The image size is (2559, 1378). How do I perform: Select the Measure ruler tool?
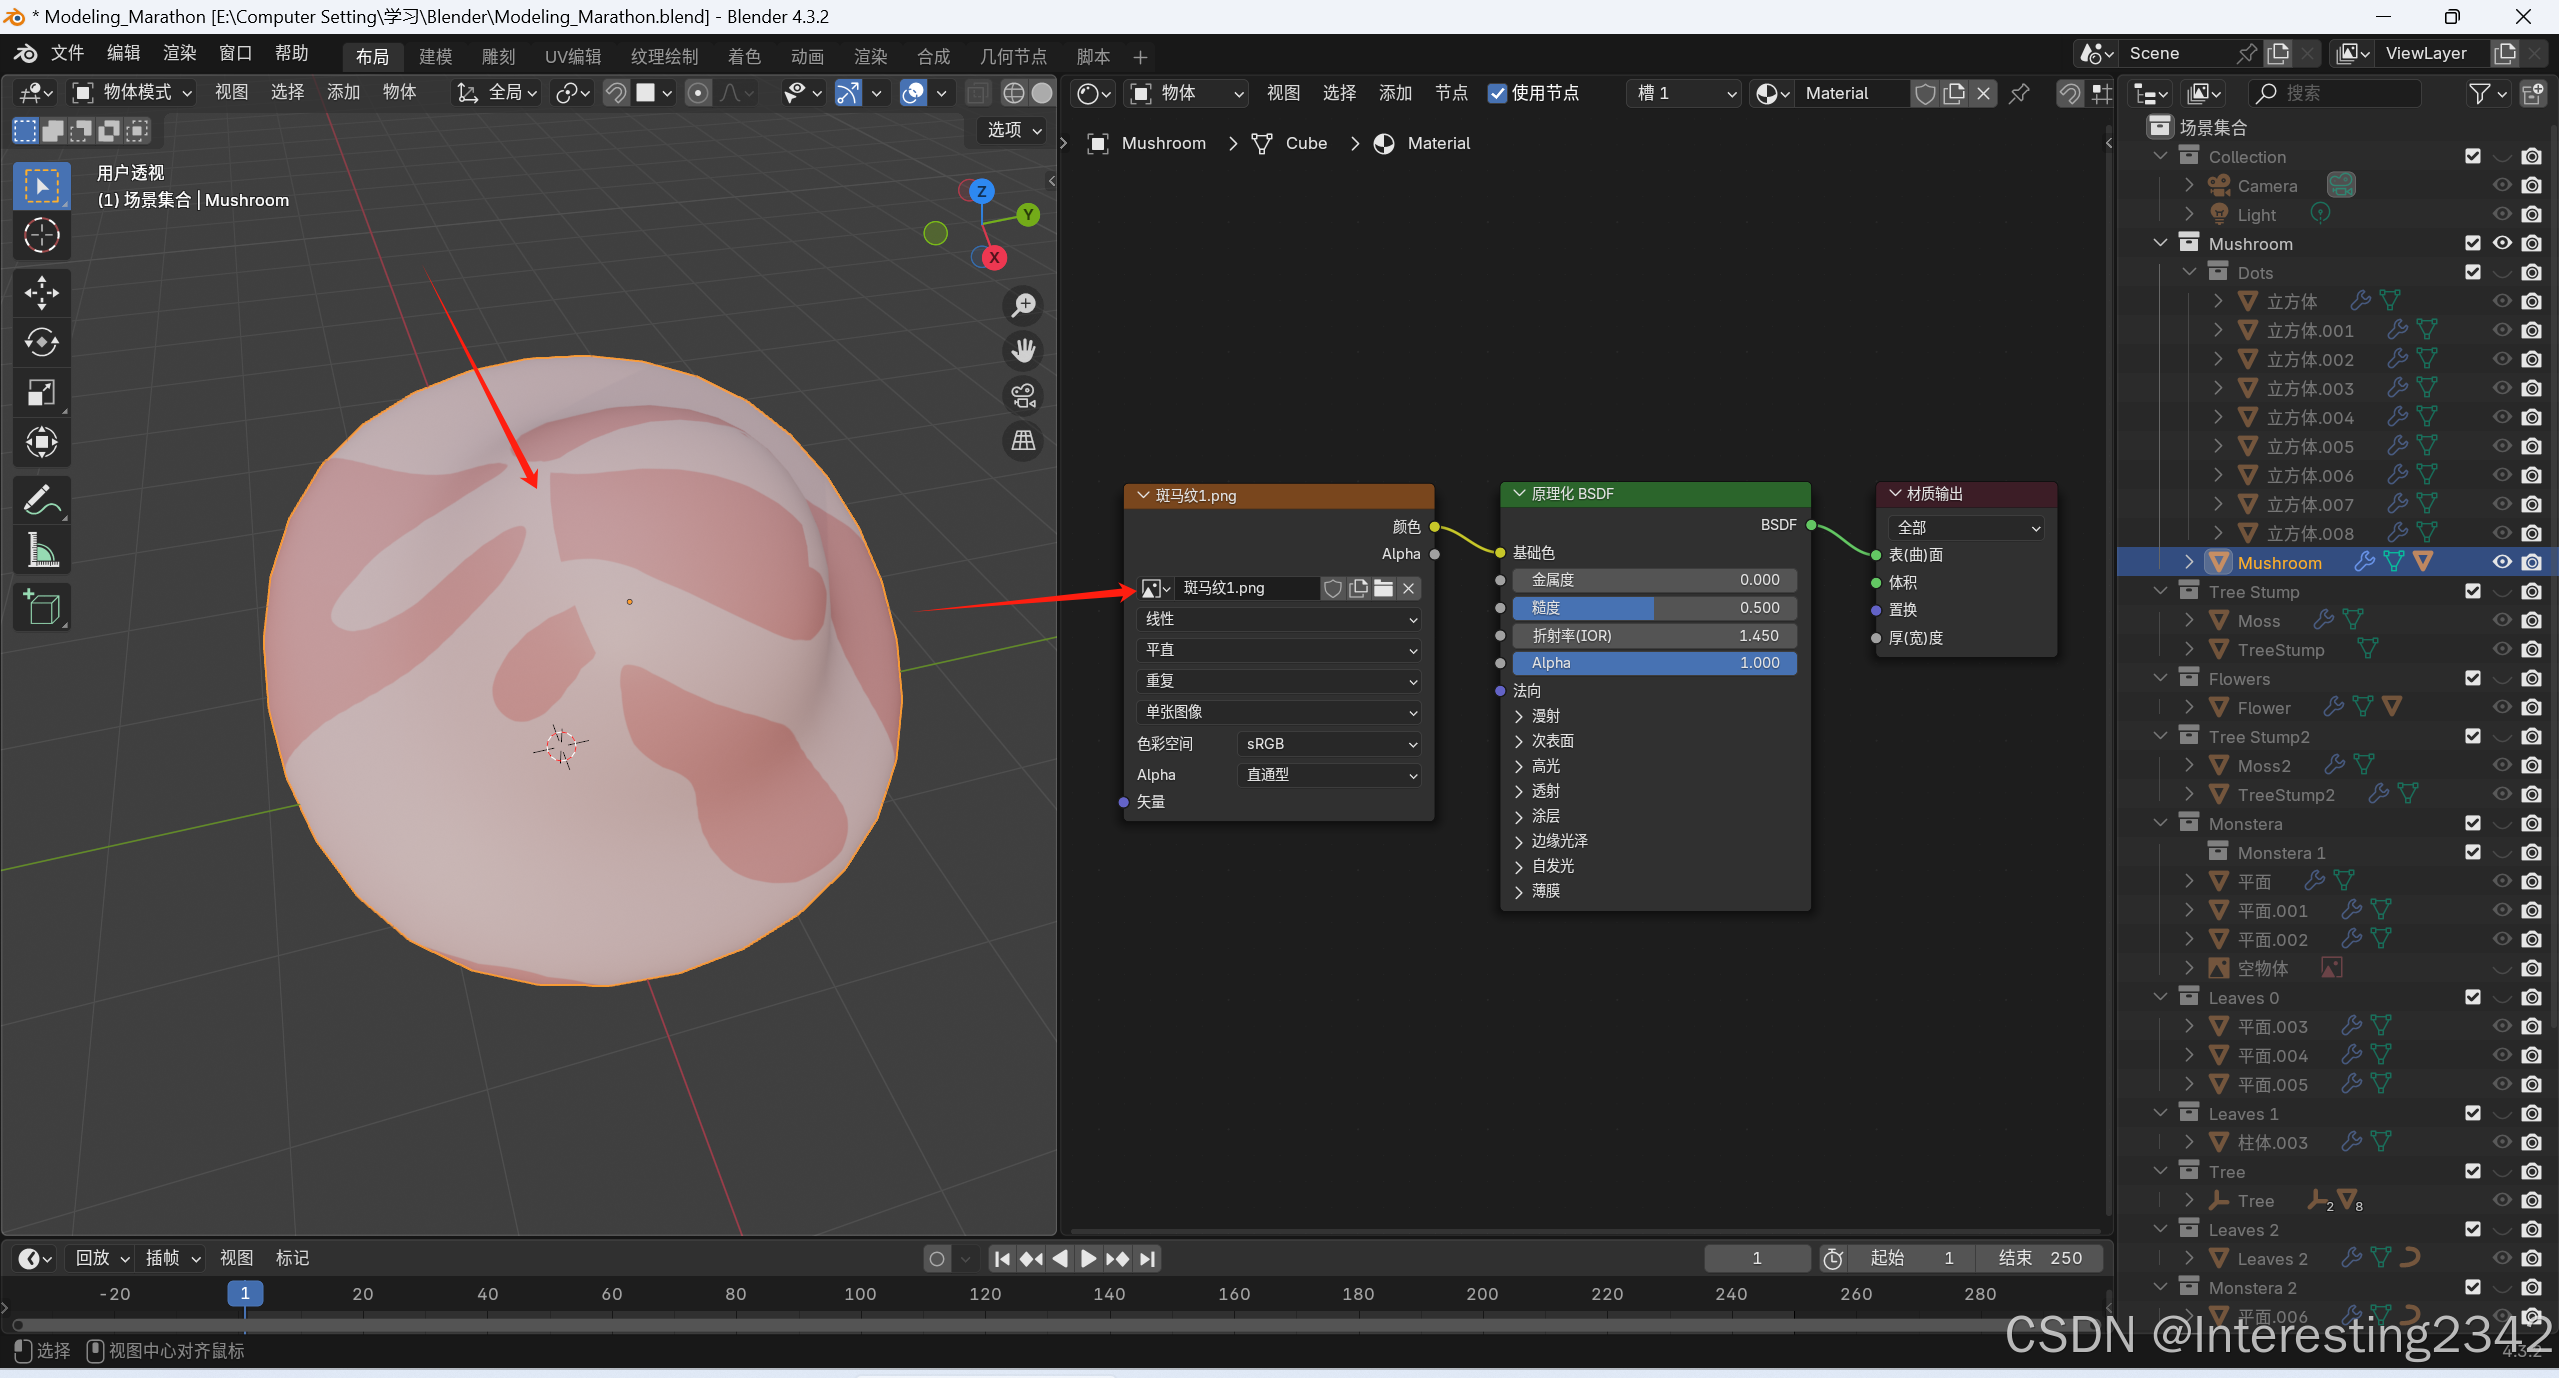[x=41, y=549]
